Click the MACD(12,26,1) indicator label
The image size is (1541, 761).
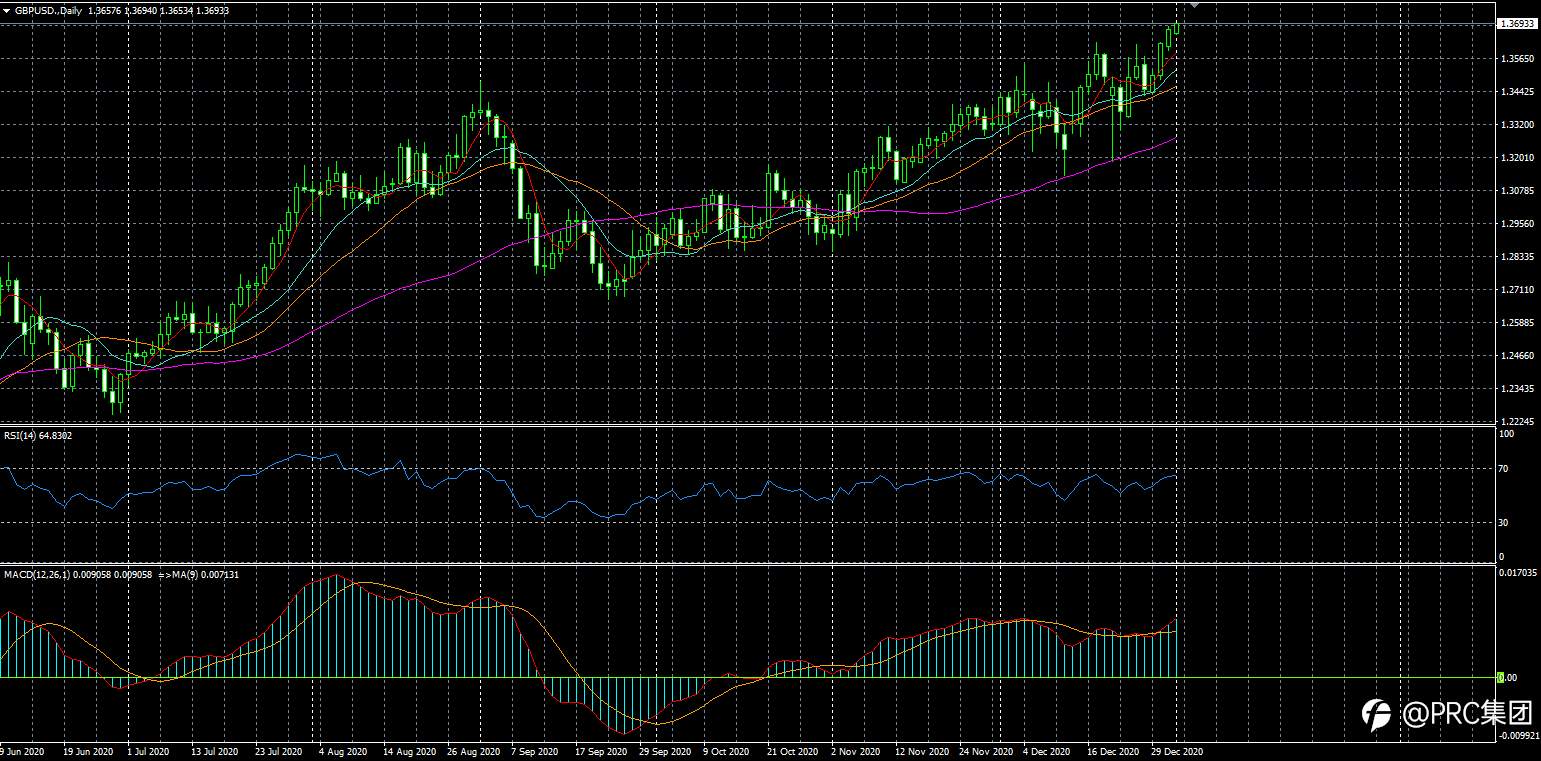35,575
